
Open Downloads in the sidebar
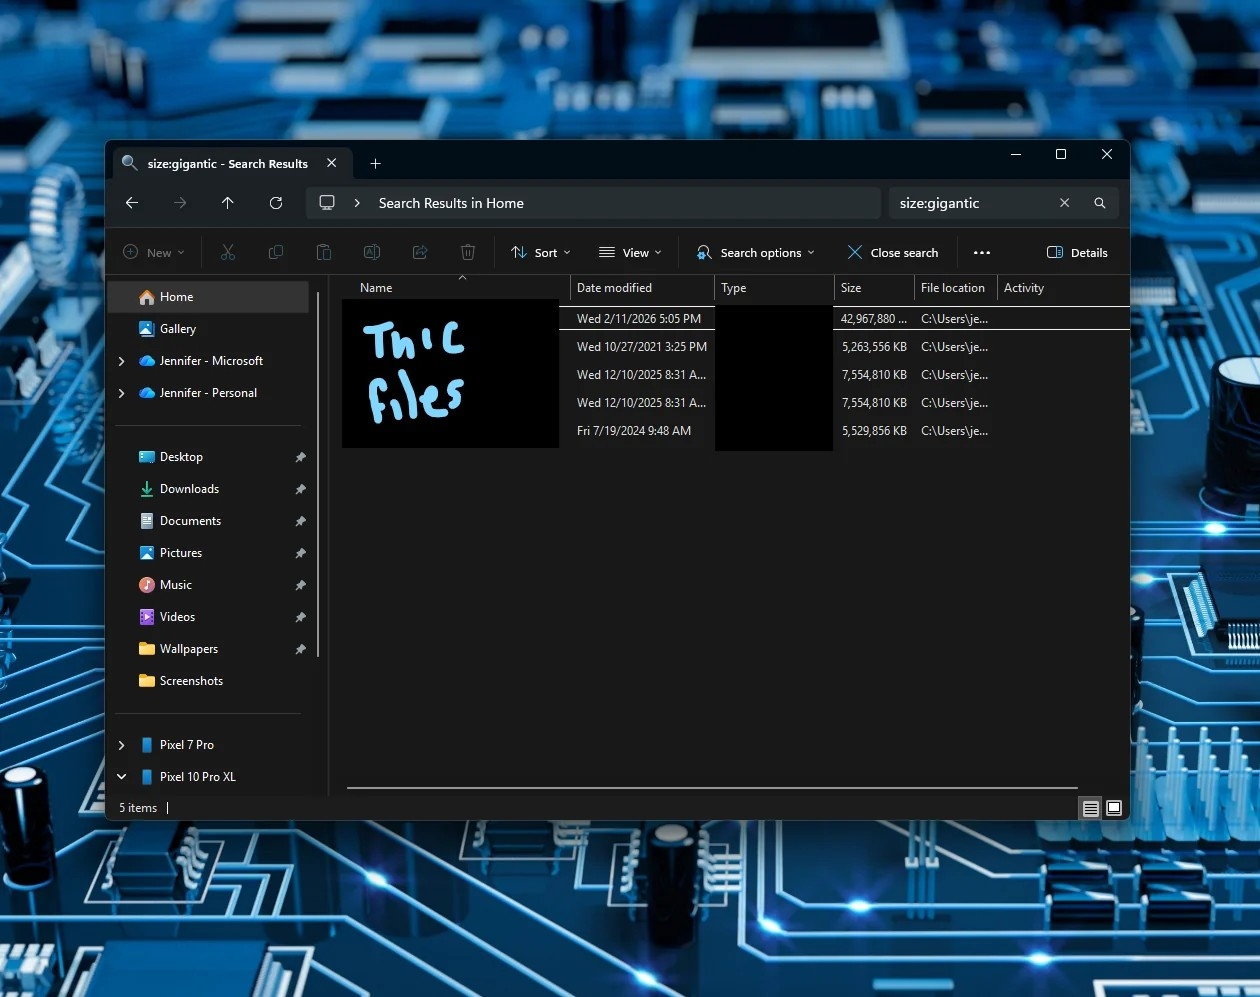(189, 489)
